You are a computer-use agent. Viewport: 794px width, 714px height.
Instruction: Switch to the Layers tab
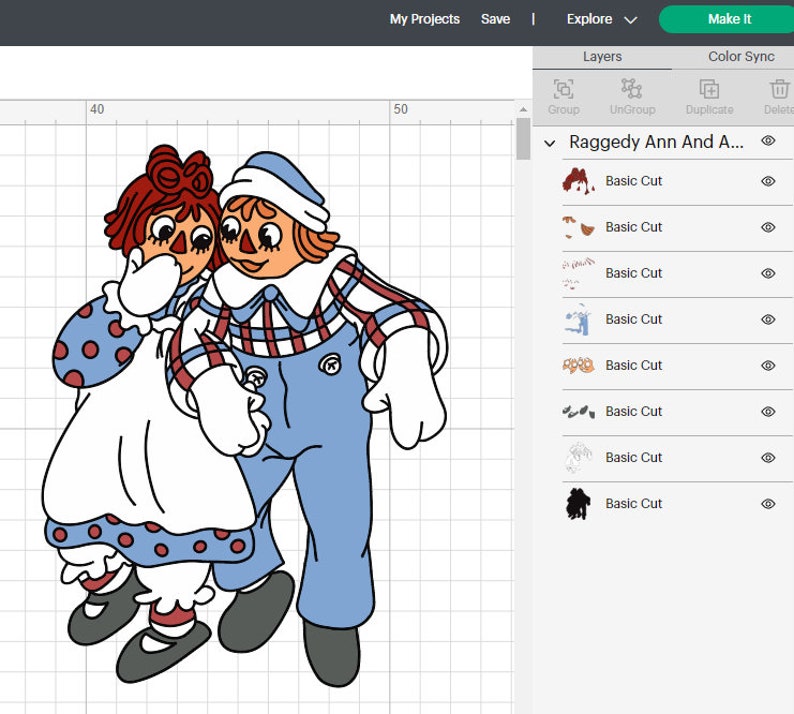602,56
